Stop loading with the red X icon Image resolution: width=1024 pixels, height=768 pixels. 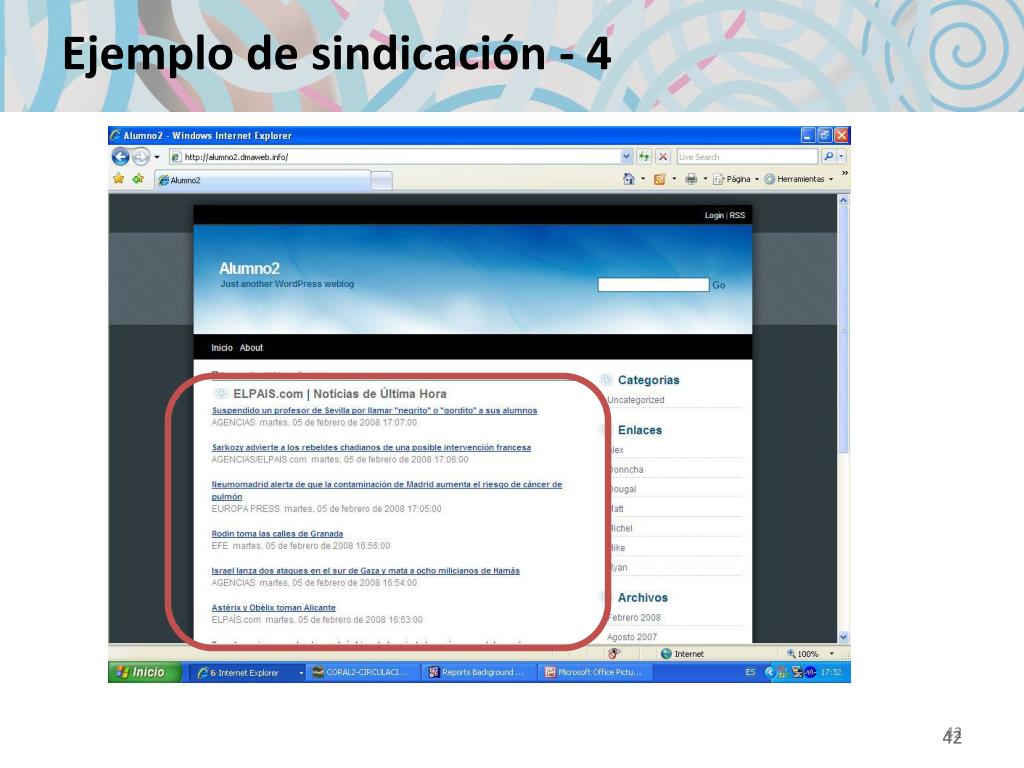tap(663, 157)
